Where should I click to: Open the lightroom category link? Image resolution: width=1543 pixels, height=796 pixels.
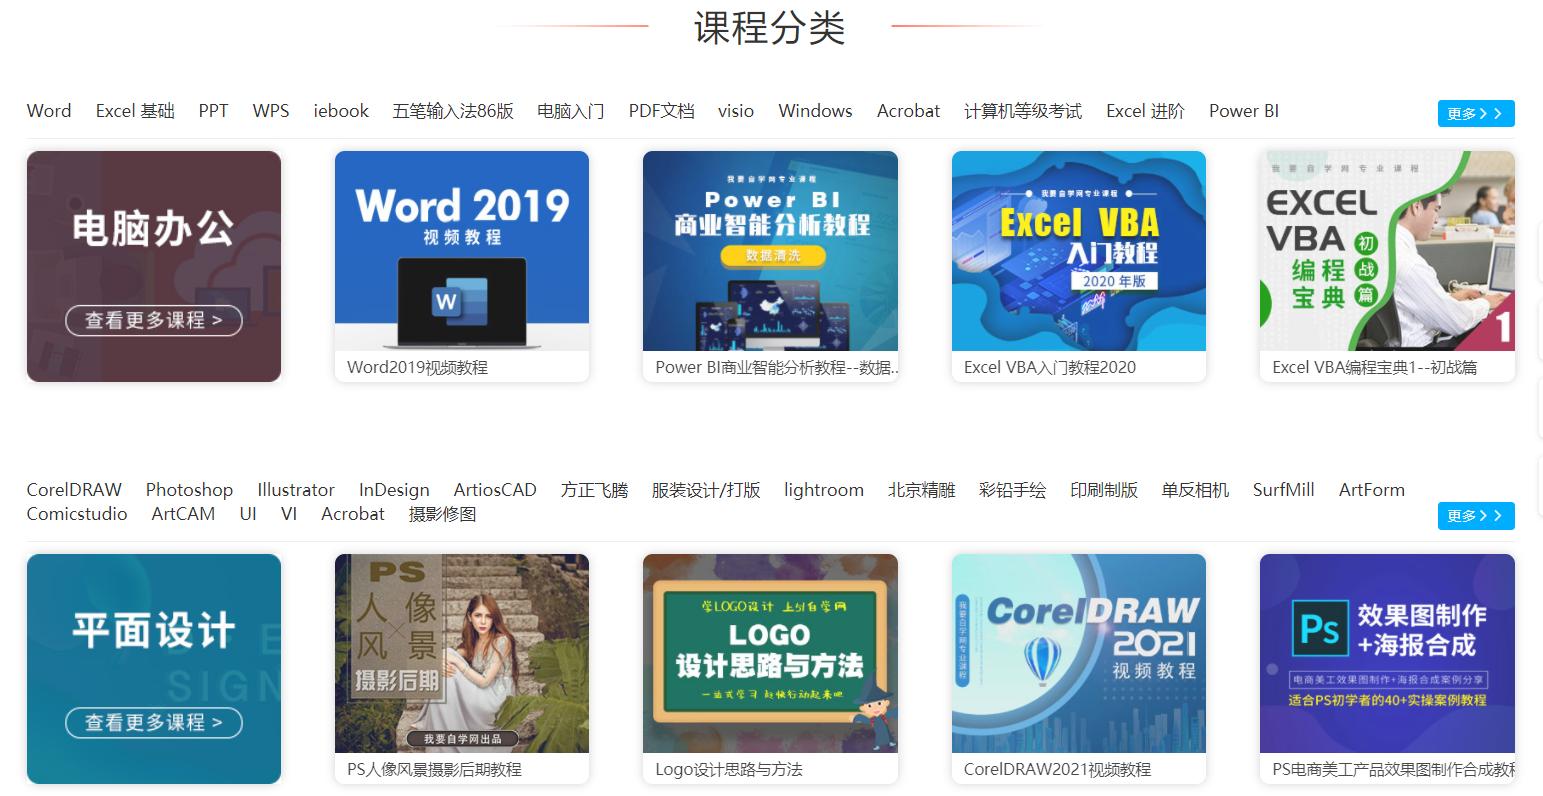(x=823, y=490)
